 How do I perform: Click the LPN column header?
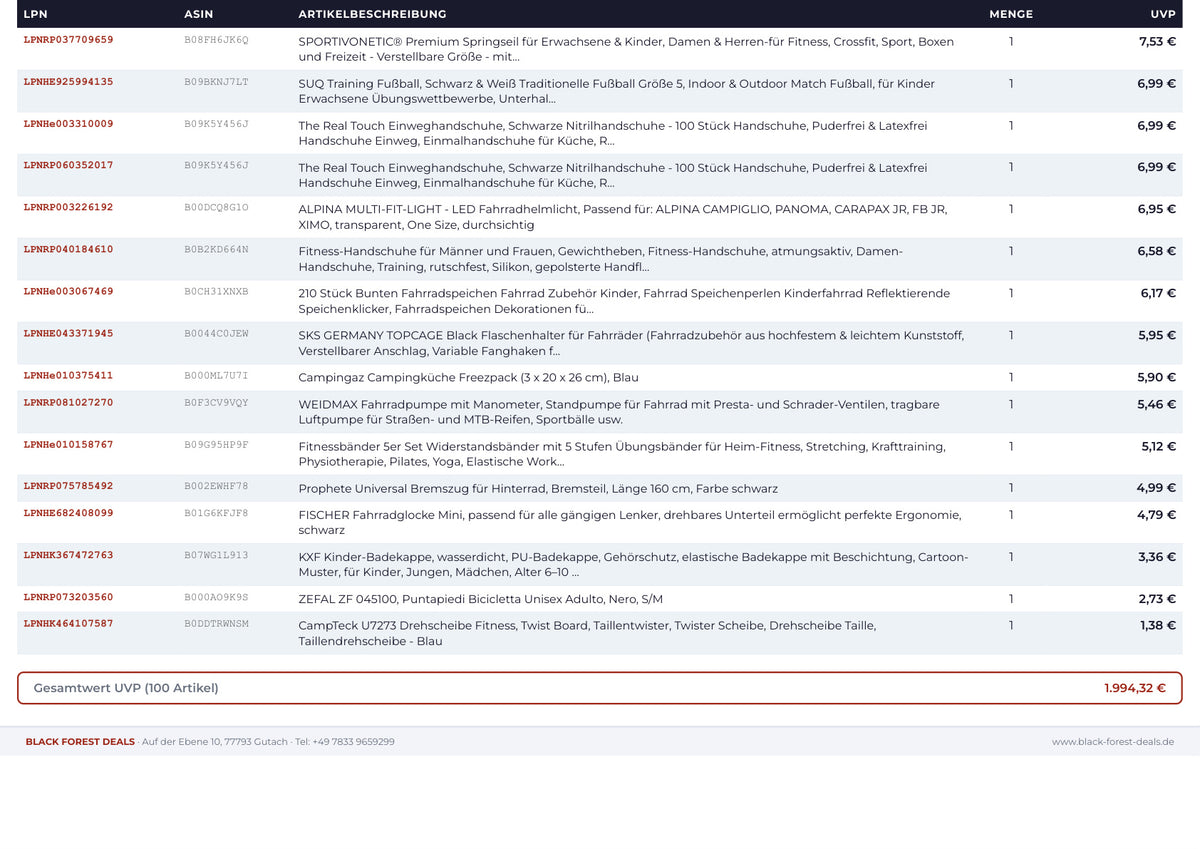pos(36,14)
